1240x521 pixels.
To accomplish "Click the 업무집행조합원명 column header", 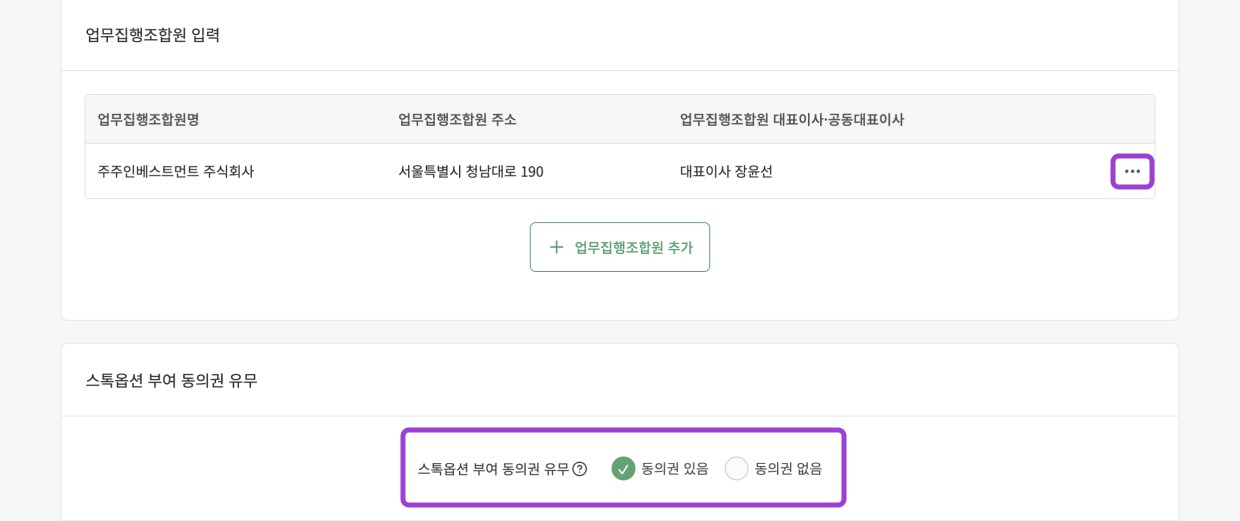I will pos(148,119).
